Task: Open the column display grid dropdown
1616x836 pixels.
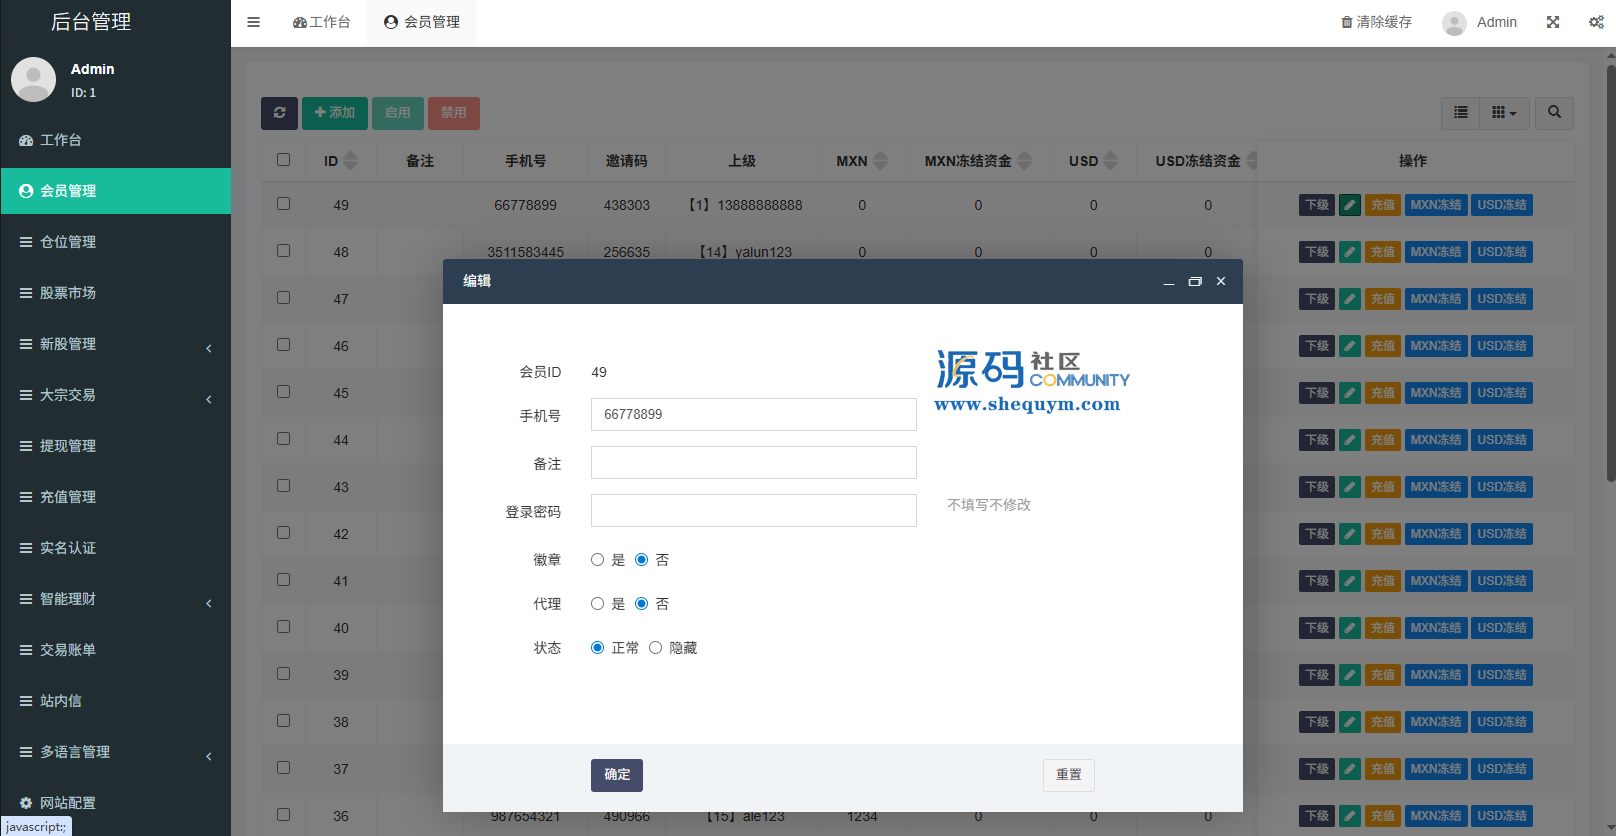Action: click(1503, 113)
